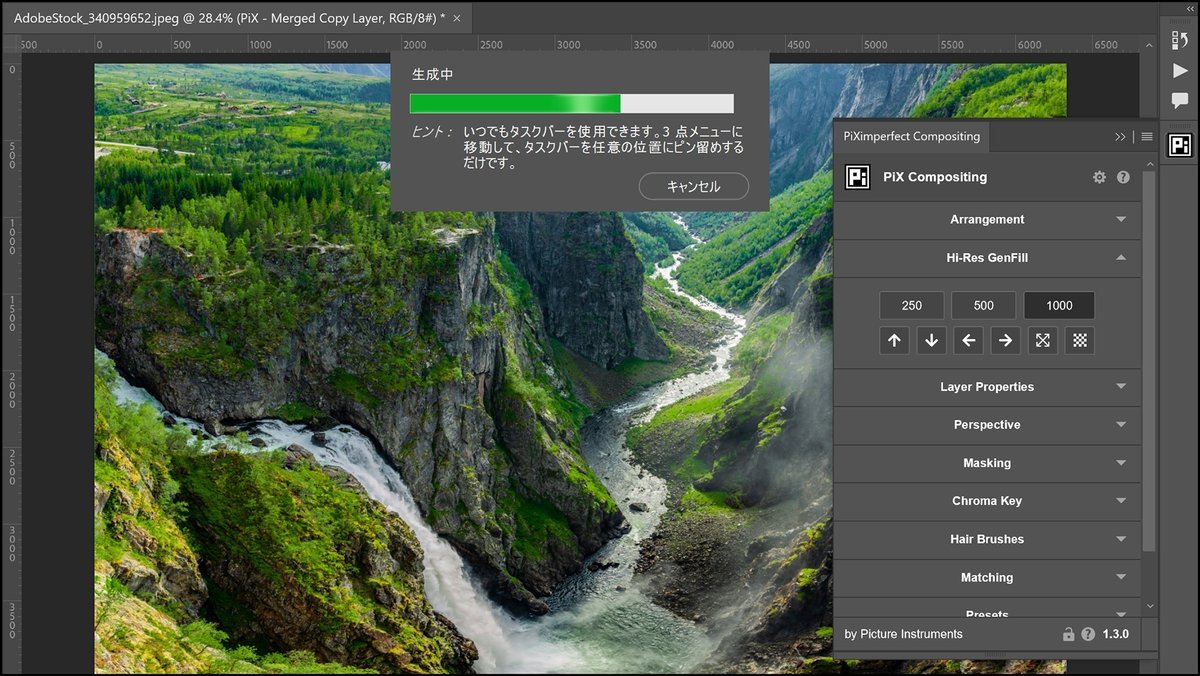Select the PiXimperfect Compositing panel tab

[911, 136]
